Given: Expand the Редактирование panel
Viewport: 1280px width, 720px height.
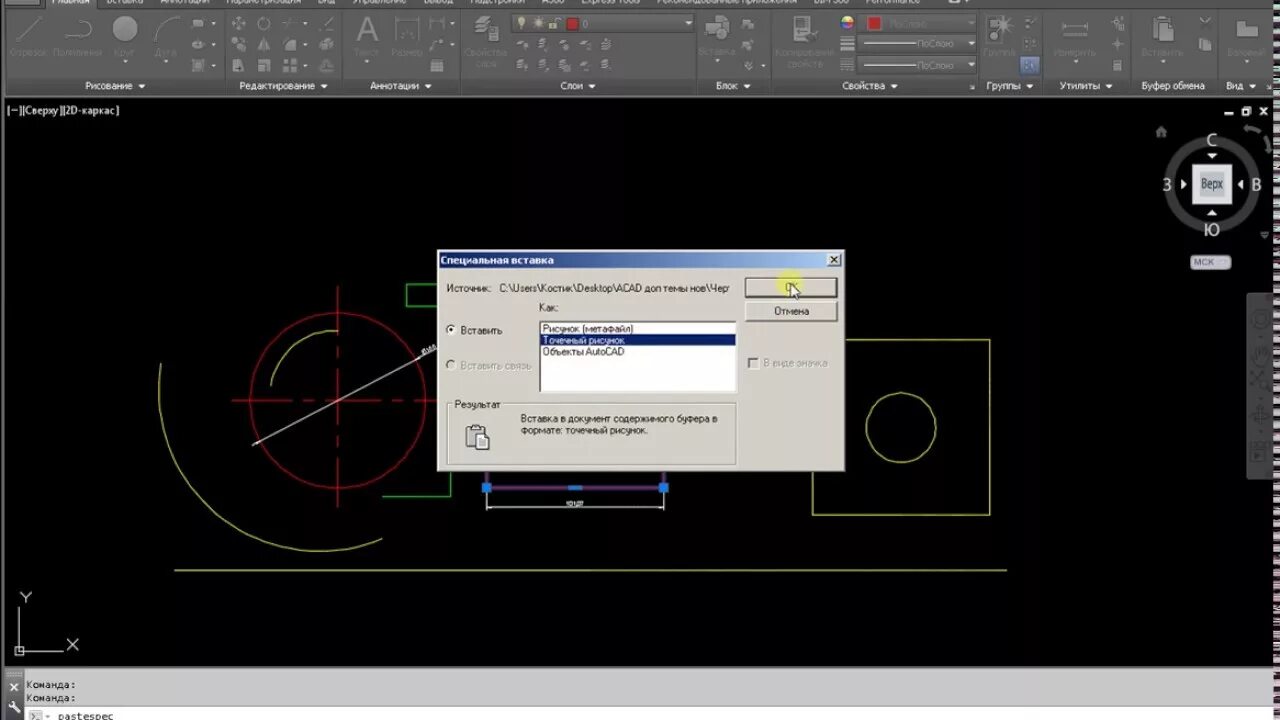Looking at the screenshot, I should (284, 86).
